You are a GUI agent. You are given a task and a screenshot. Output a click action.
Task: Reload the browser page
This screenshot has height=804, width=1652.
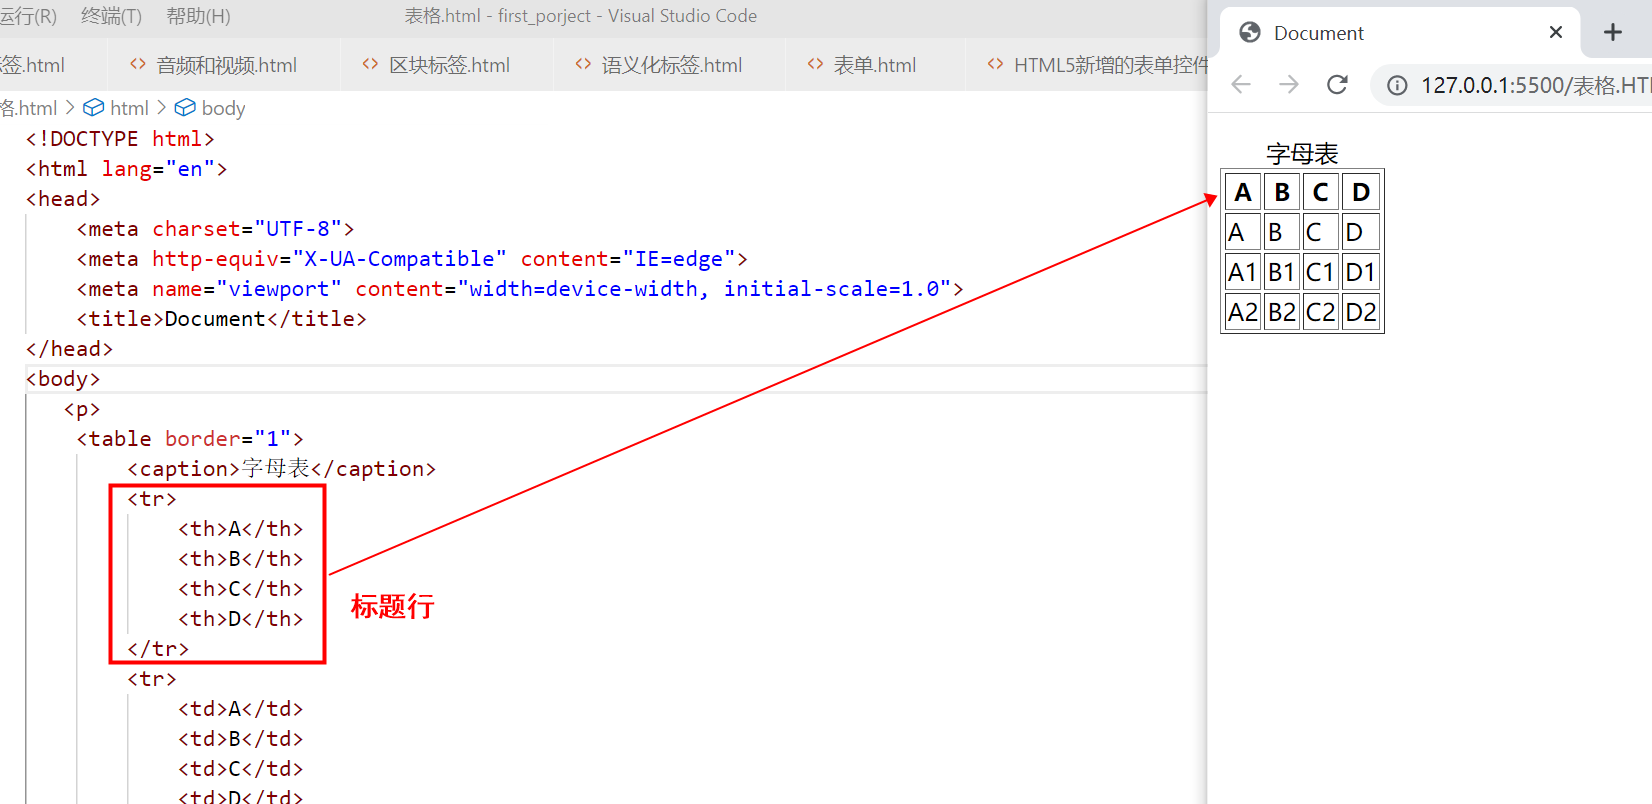(x=1337, y=85)
